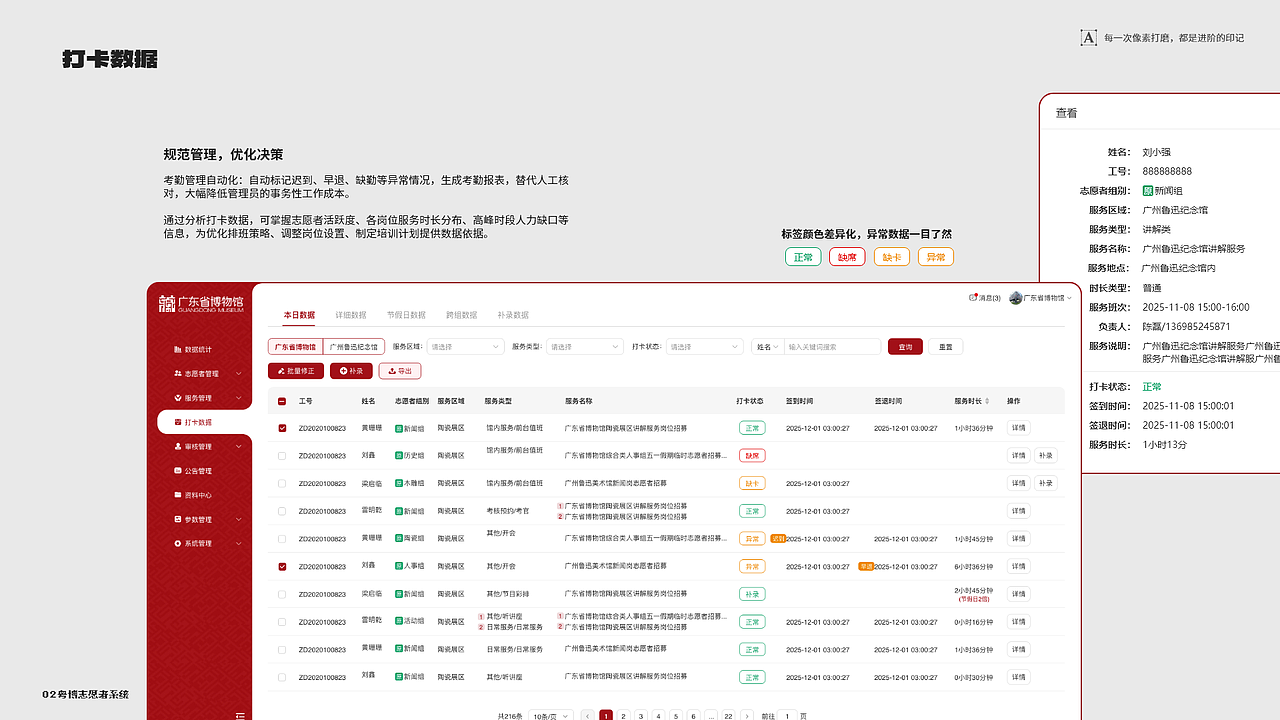Expand the 参数管理 sidebar chevron
This screenshot has height=720, width=1280.
click(238, 520)
